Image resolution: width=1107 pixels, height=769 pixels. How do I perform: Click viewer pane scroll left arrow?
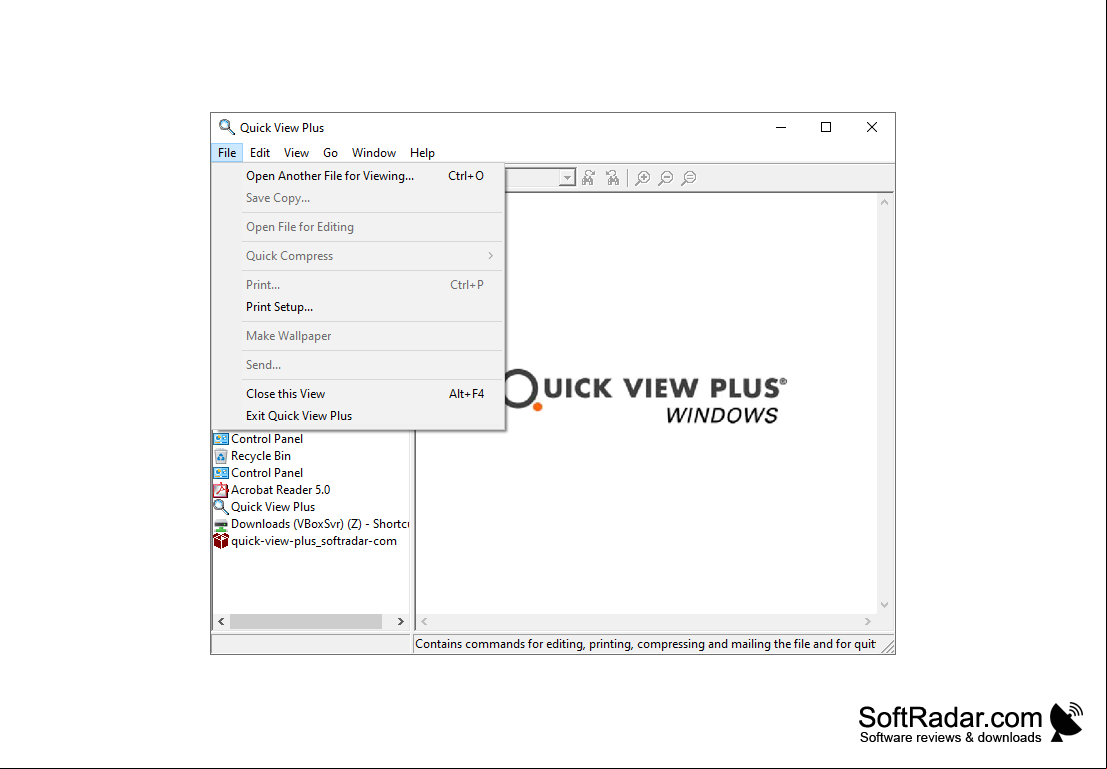pyautogui.click(x=424, y=621)
